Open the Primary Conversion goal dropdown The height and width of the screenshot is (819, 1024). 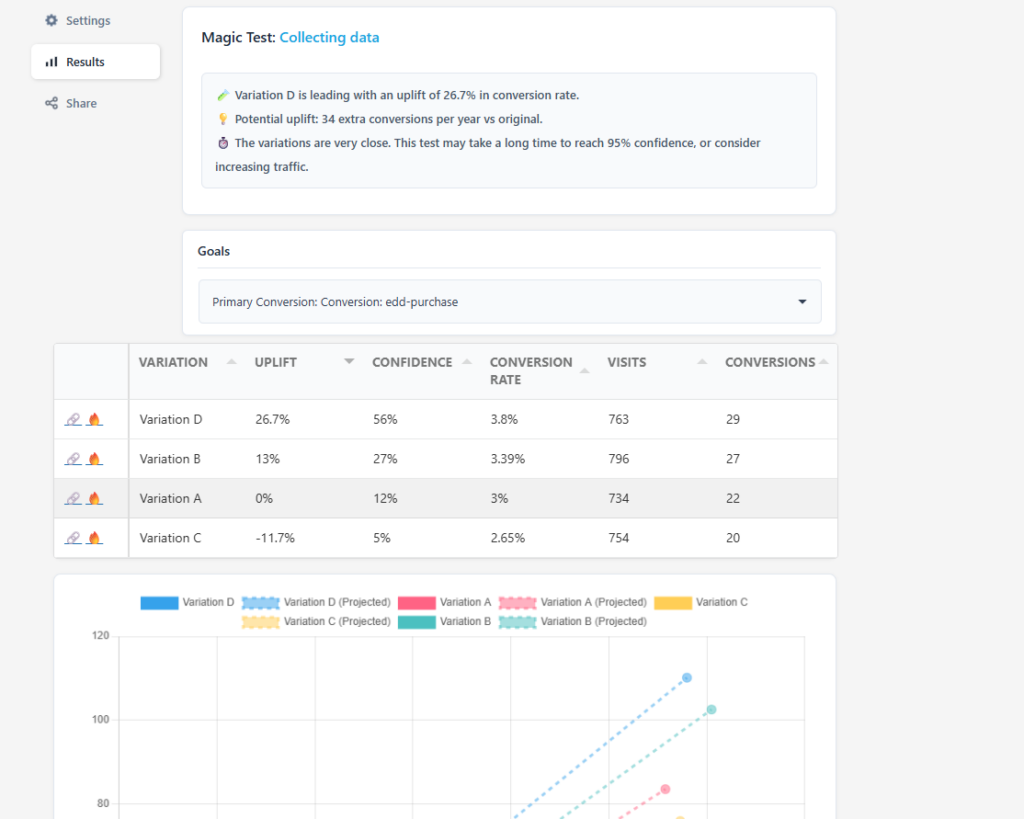803,301
